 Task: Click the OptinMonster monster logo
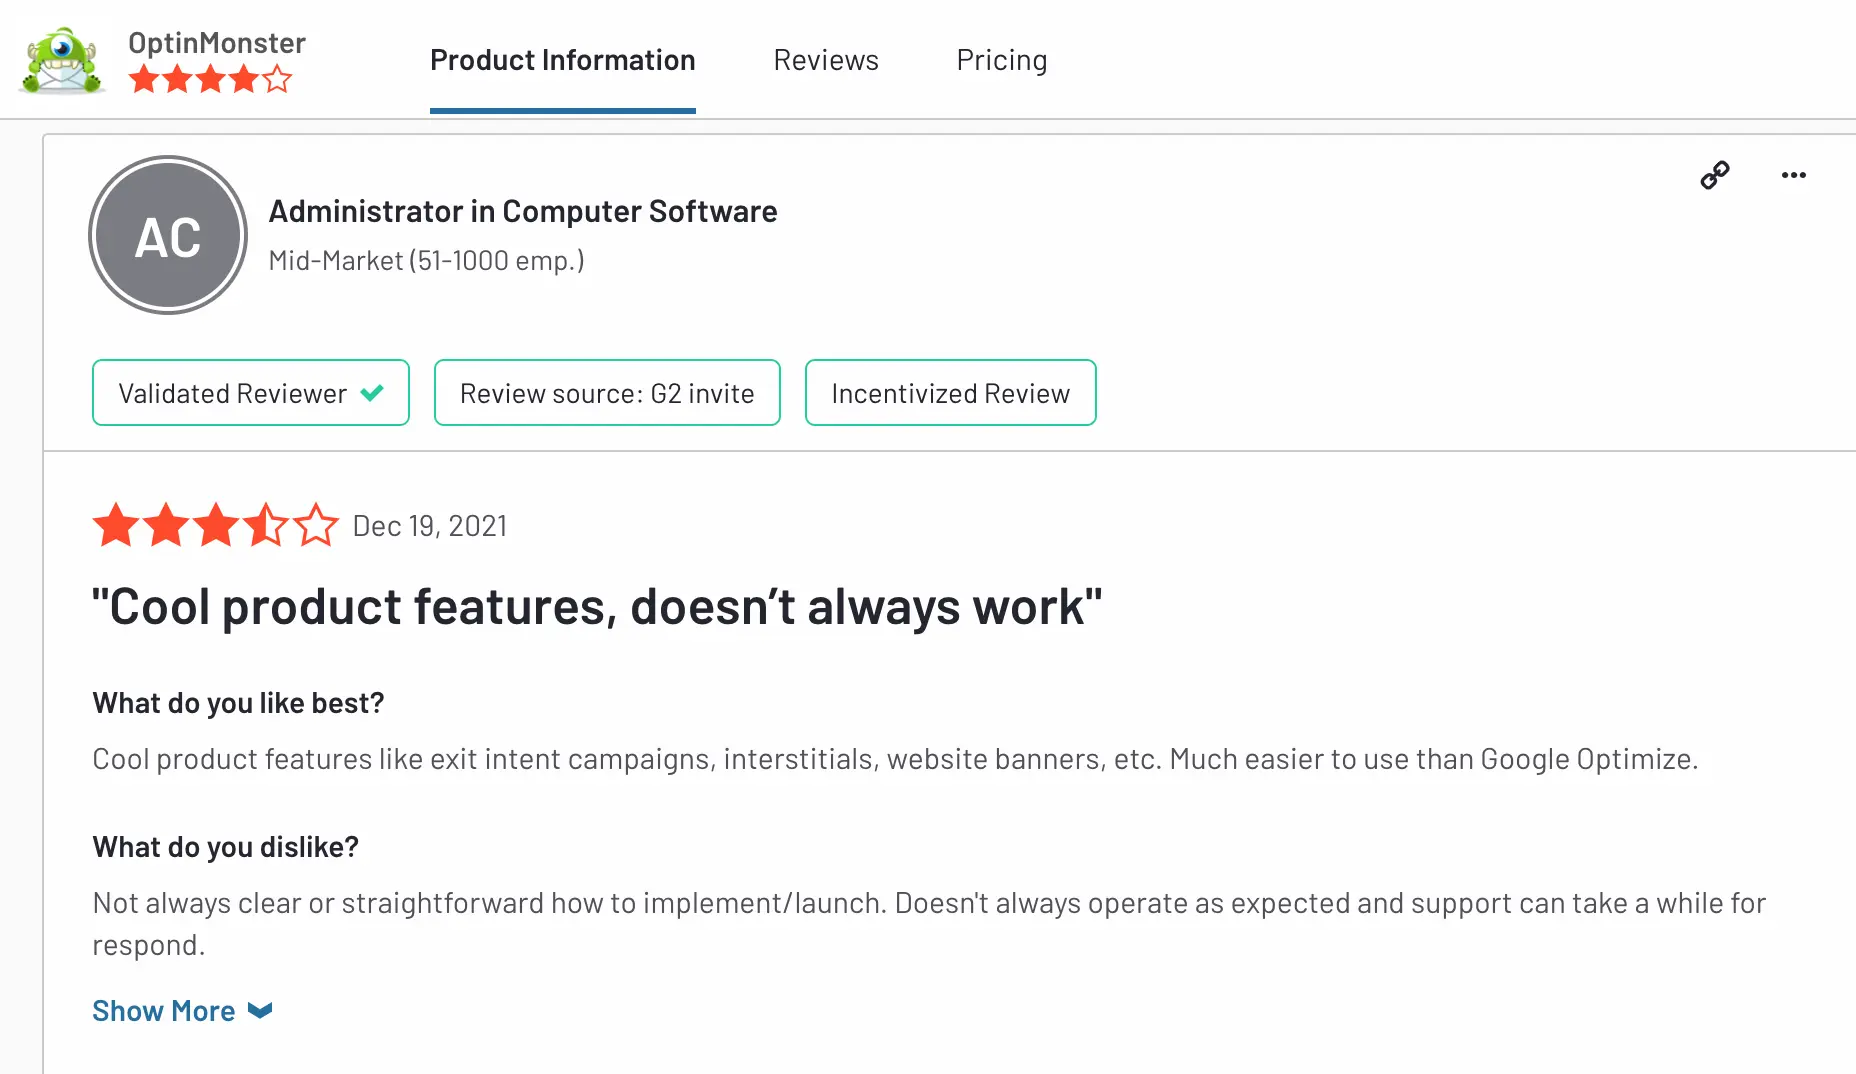point(62,60)
